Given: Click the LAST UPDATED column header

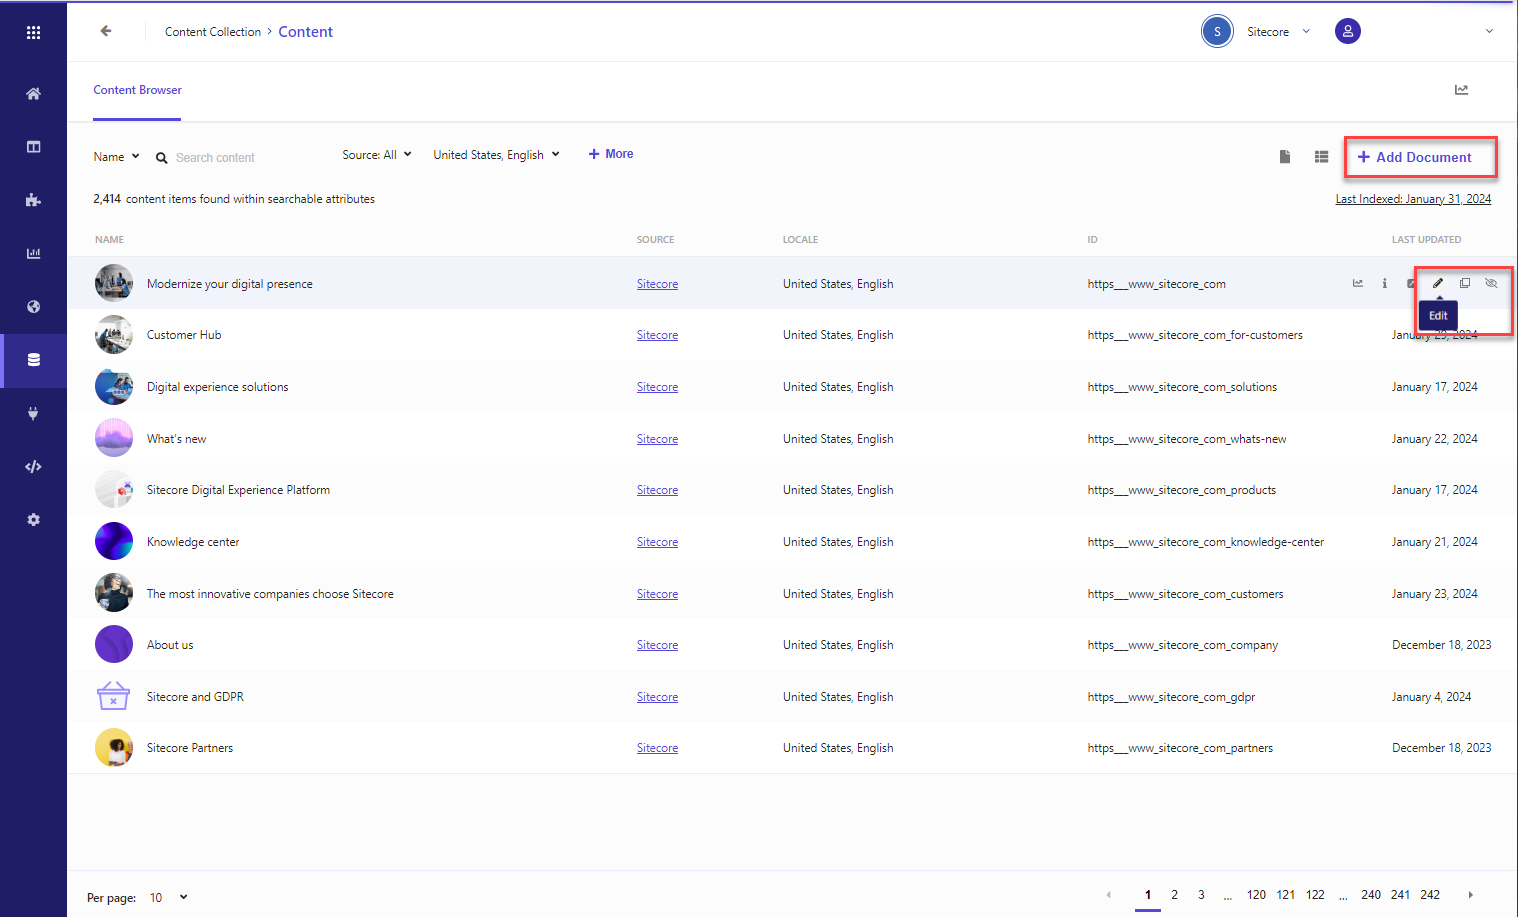Looking at the screenshot, I should (x=1426, y=240).
